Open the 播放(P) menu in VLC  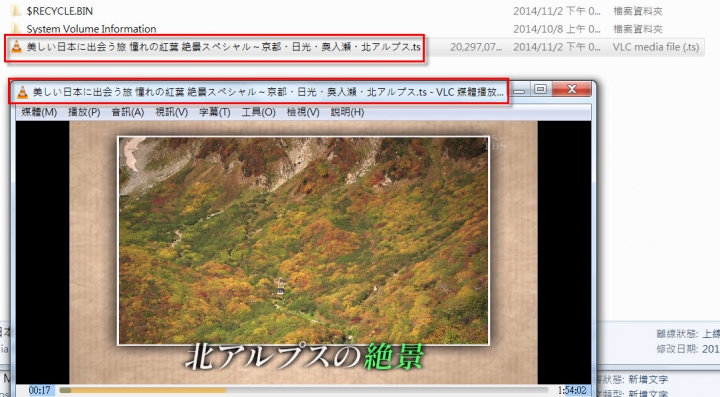pyautogui.click(x=84, y=112)
